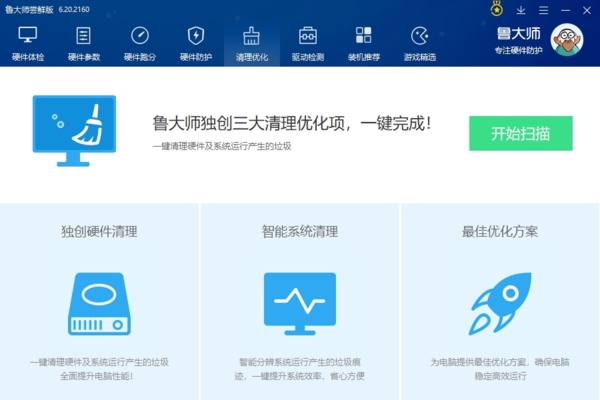Start scanning with 开始扫描 button
Screen dimensions: 600x400
click(521, 133)
